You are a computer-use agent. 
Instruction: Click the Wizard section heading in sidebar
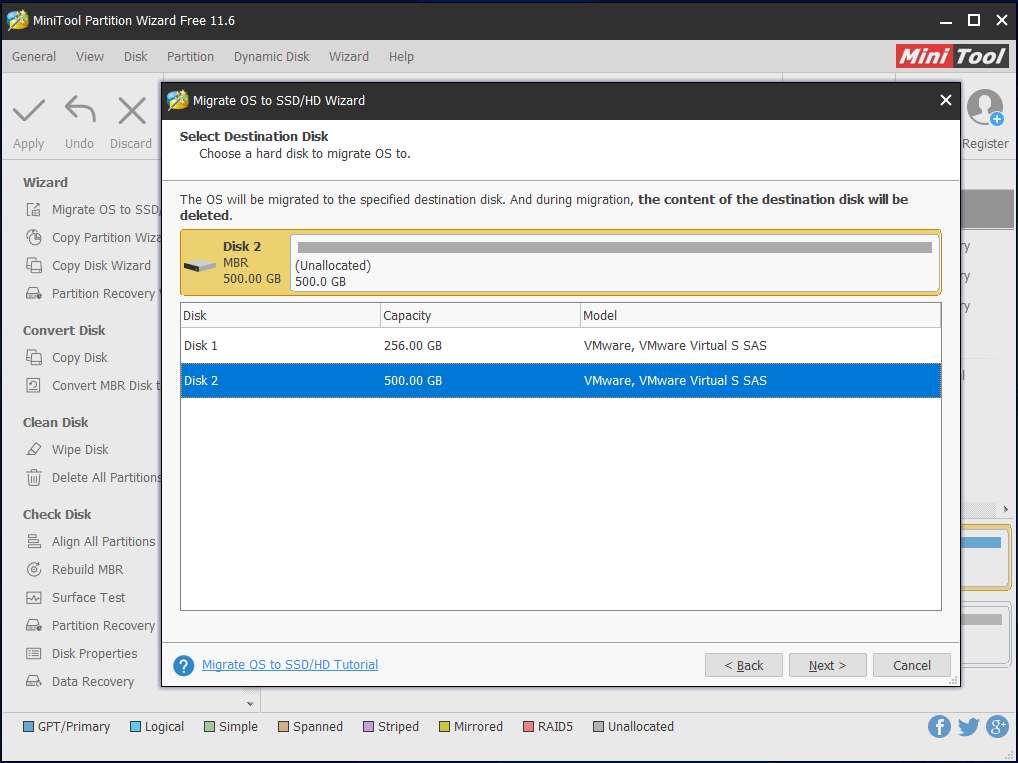(45, 182)
